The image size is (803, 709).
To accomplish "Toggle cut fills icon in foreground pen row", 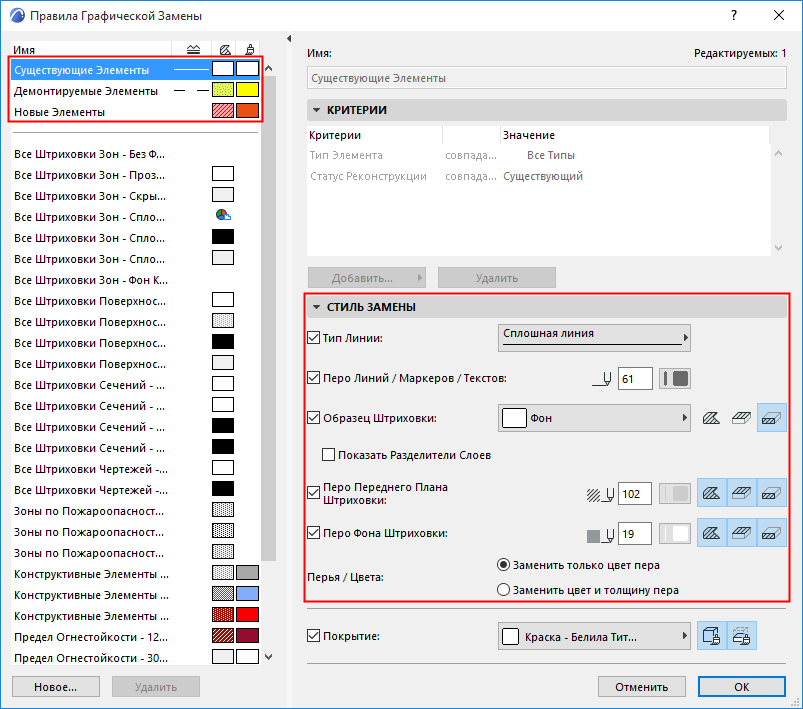I will (x=771, y=493).
